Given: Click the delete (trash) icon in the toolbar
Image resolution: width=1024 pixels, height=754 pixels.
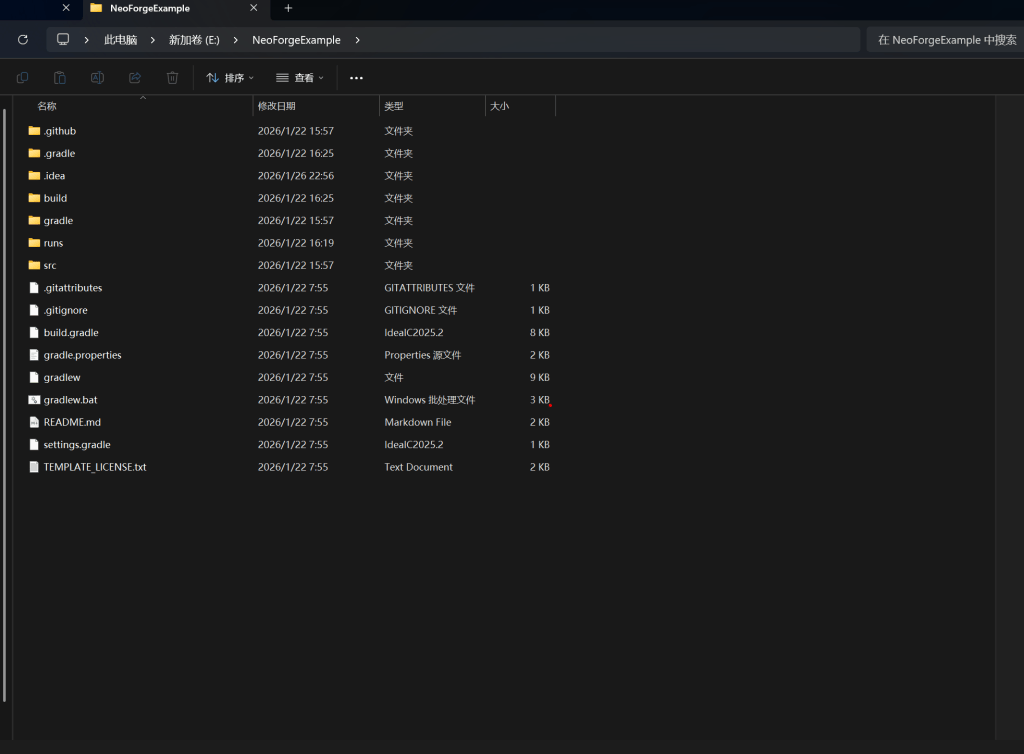Looking at the screenshot, I should coord(172,78).
